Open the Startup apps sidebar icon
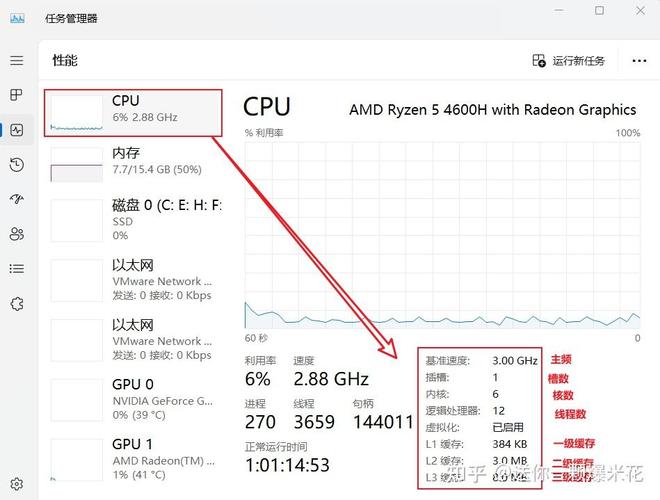Screen dimensions: 660x500 (16, 199)
